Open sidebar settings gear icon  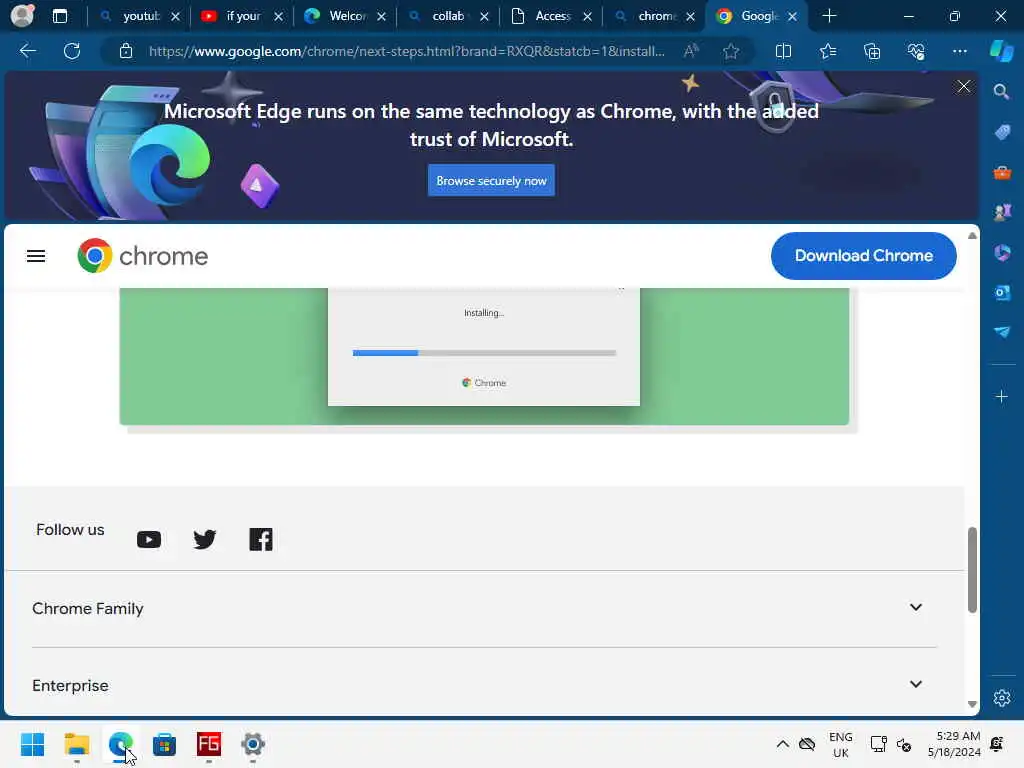coord(1002,698)
